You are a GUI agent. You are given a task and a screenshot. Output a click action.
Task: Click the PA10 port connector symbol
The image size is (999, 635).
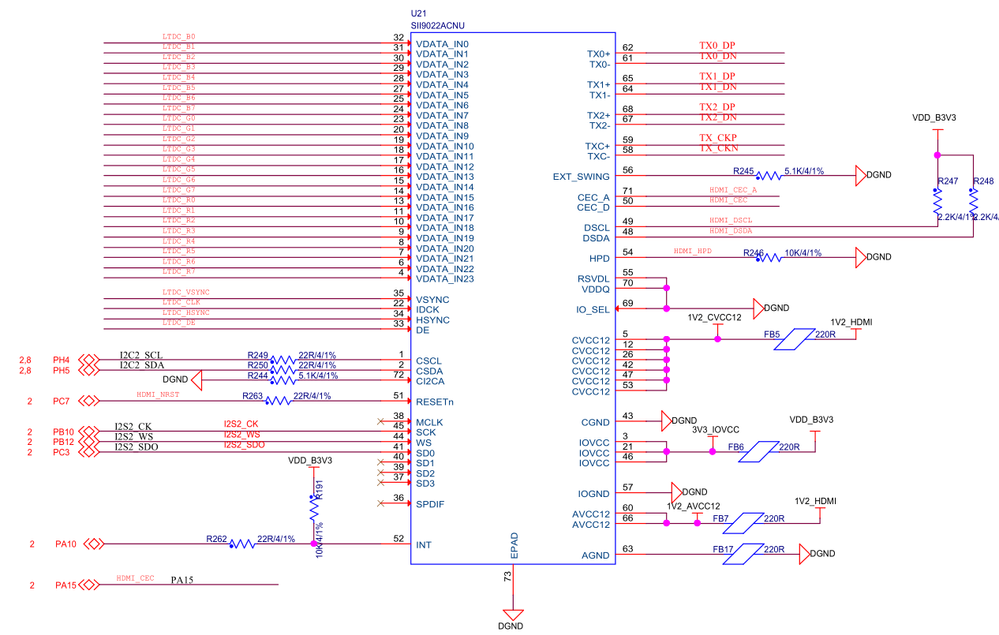coord(94,544)
